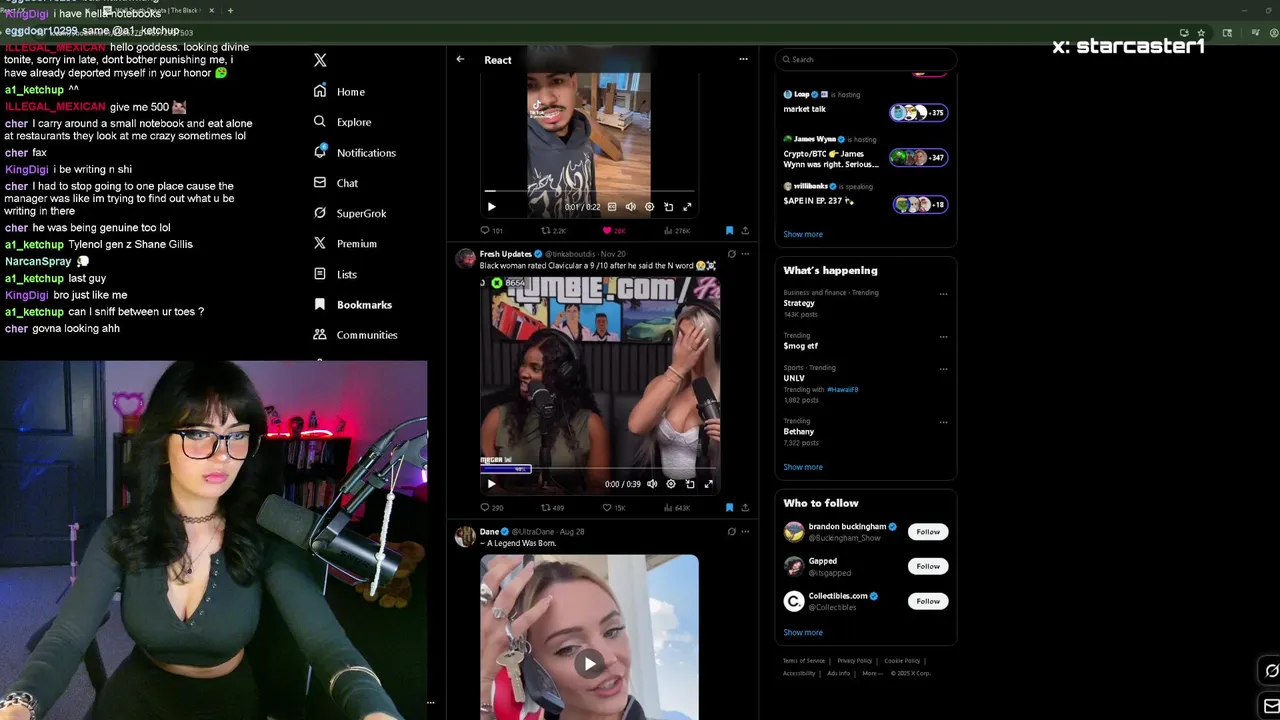Open Grok explain icon on Dane's post
This screenshot has height=720, width=1280.
tap(731, 531)
